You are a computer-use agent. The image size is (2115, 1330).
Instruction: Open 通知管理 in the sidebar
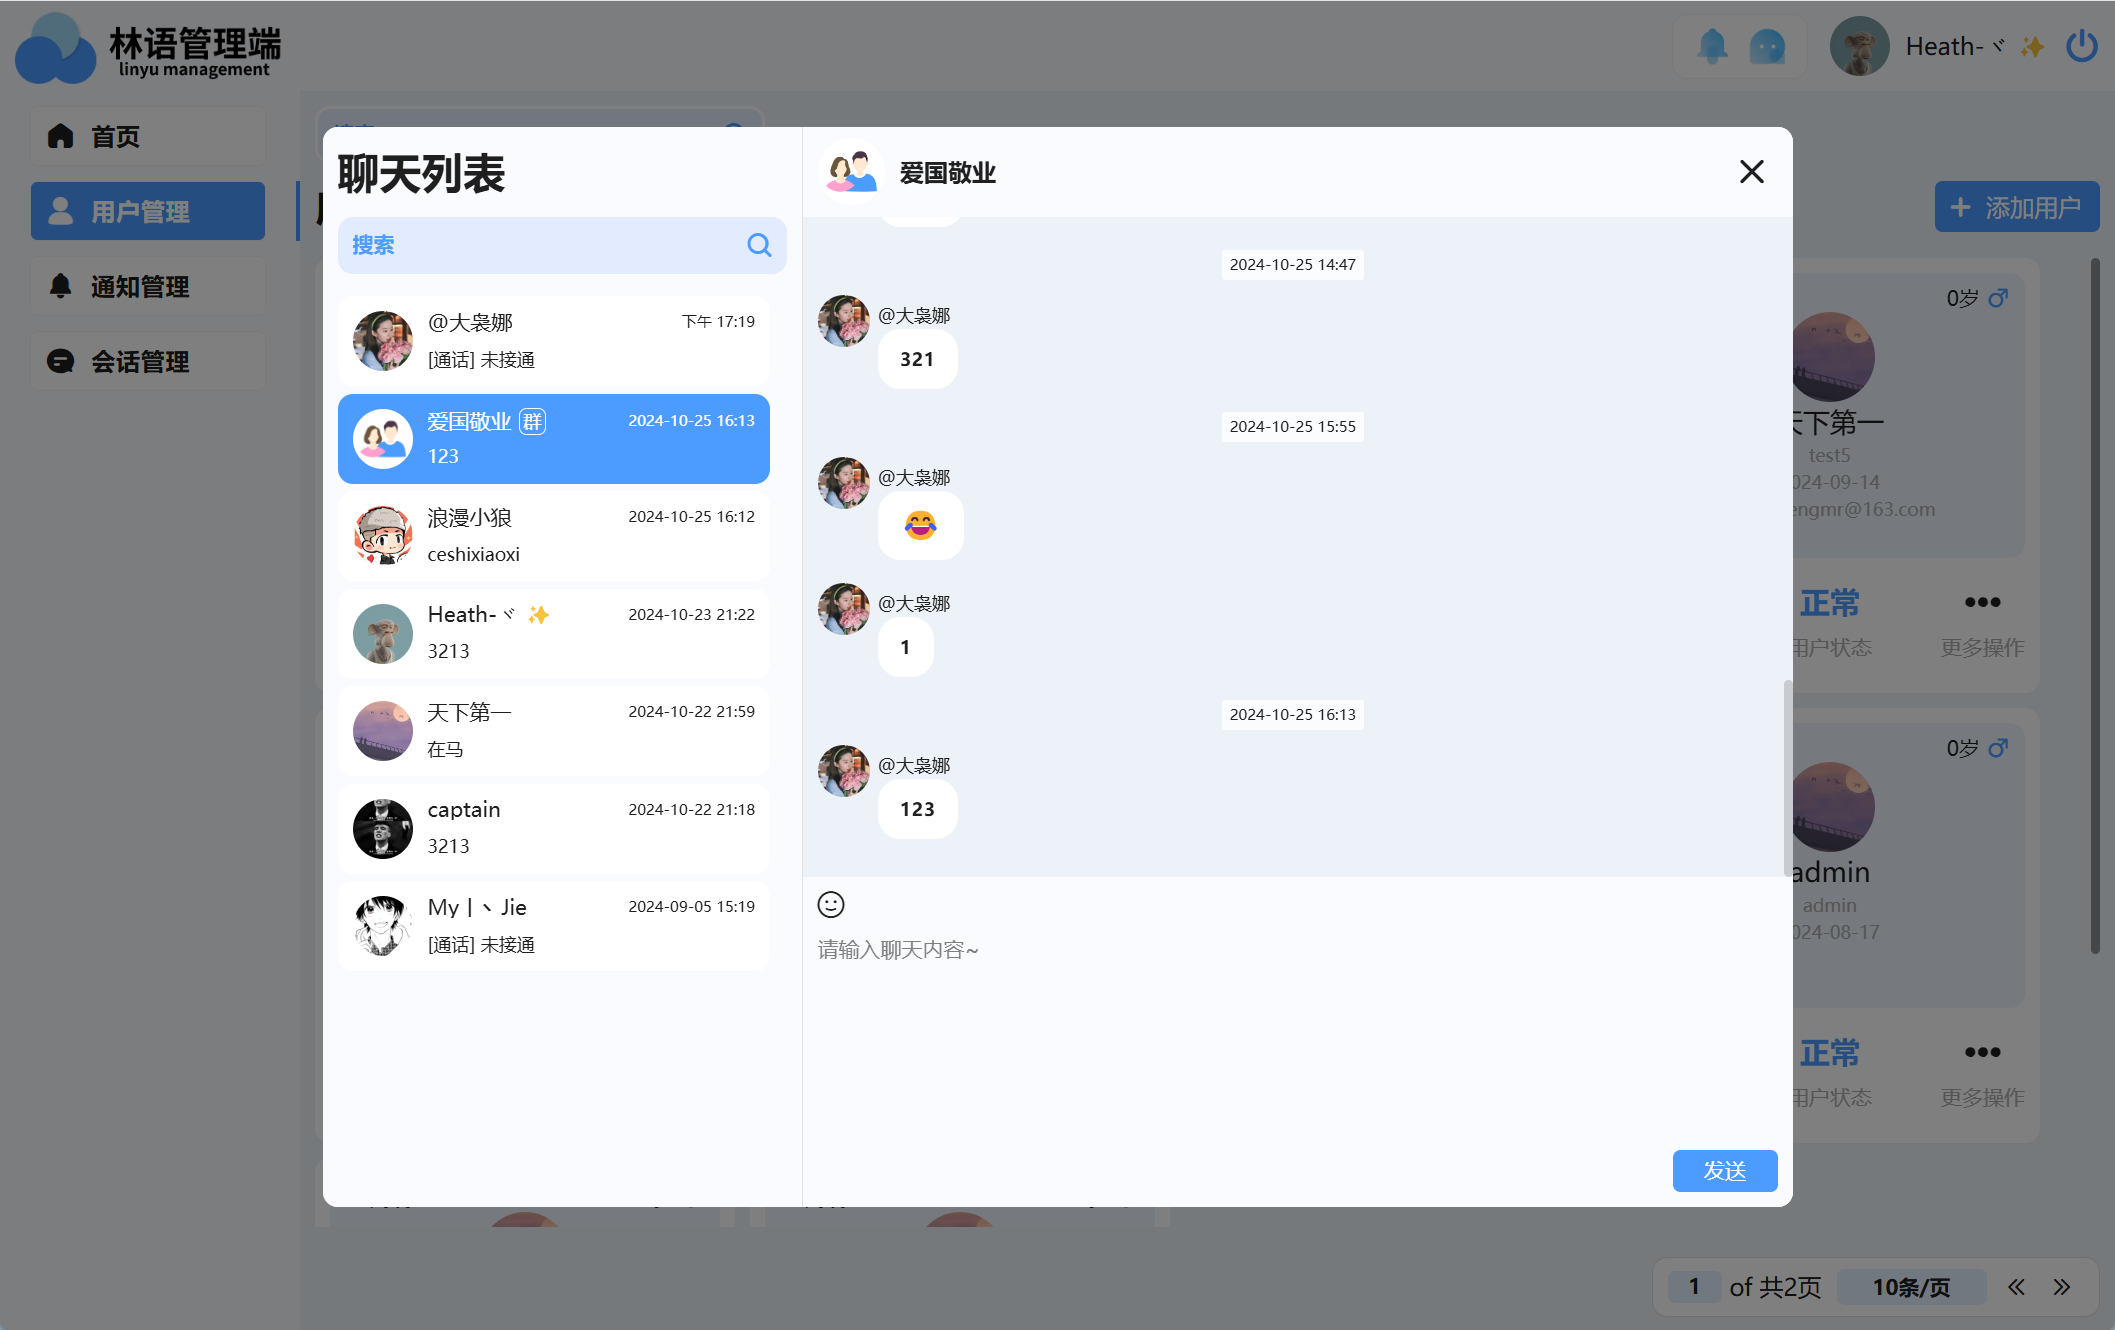pos(148,286)
